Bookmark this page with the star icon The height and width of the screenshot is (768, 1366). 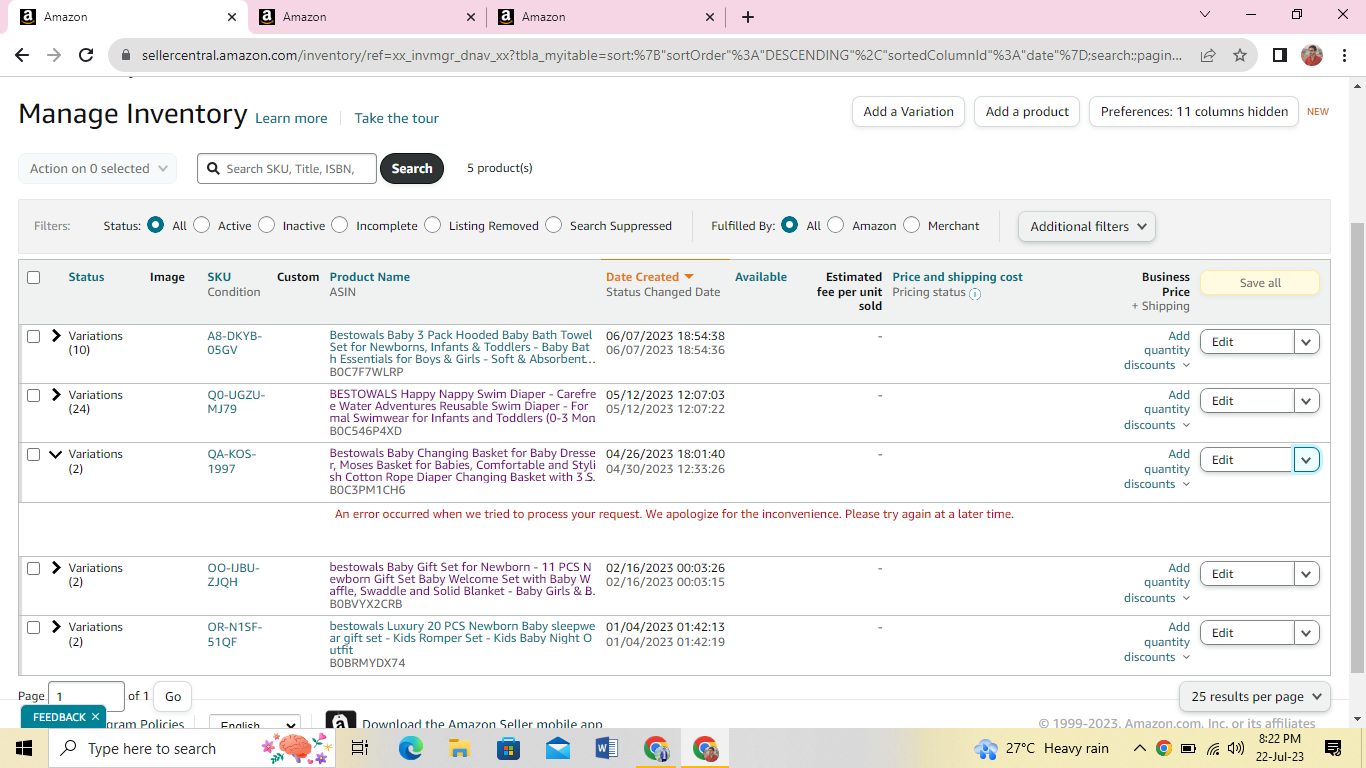coord(1240,55)
